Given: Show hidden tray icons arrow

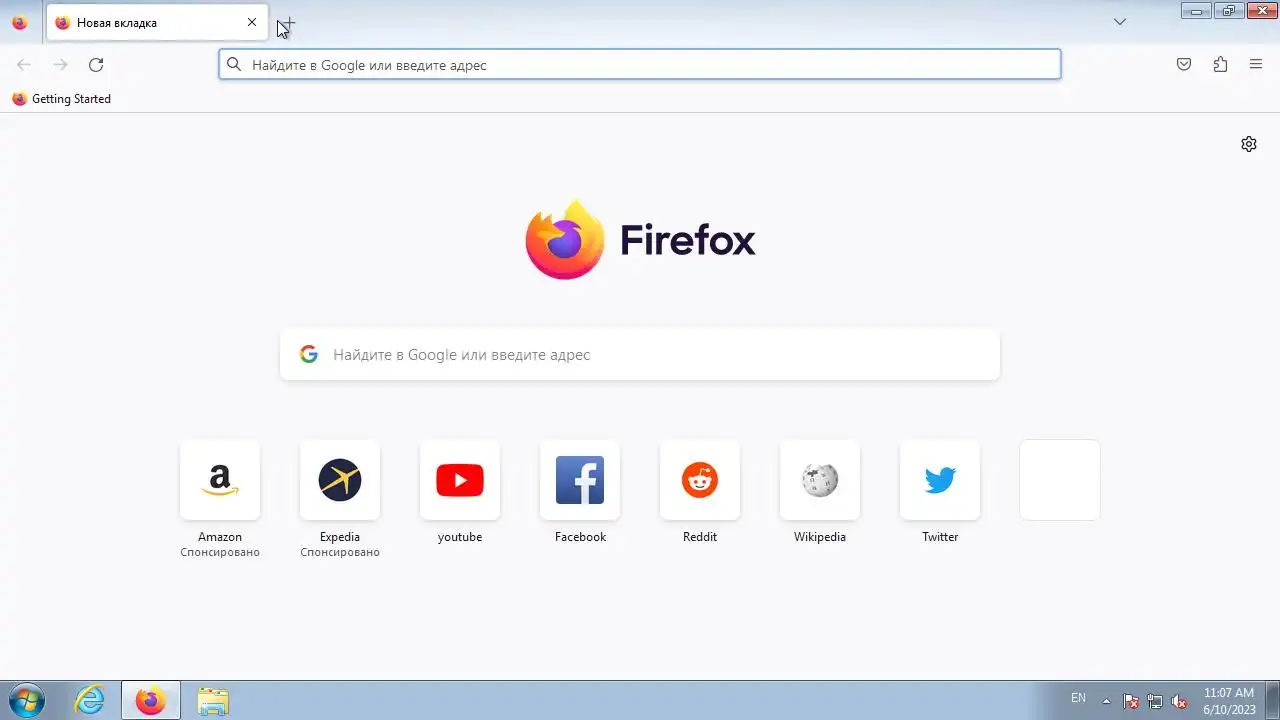Looking at the screenshot, I should (1106, 700).
